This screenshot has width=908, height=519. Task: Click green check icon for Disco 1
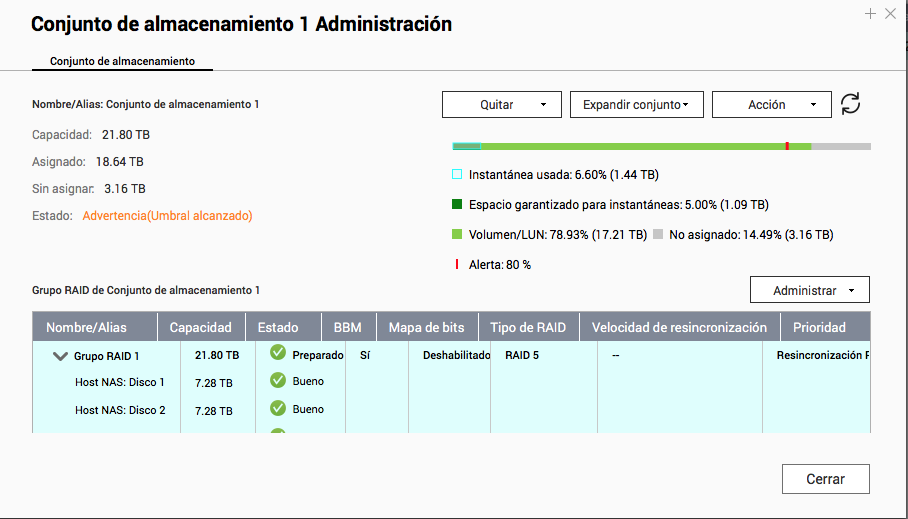coord(278,380)
